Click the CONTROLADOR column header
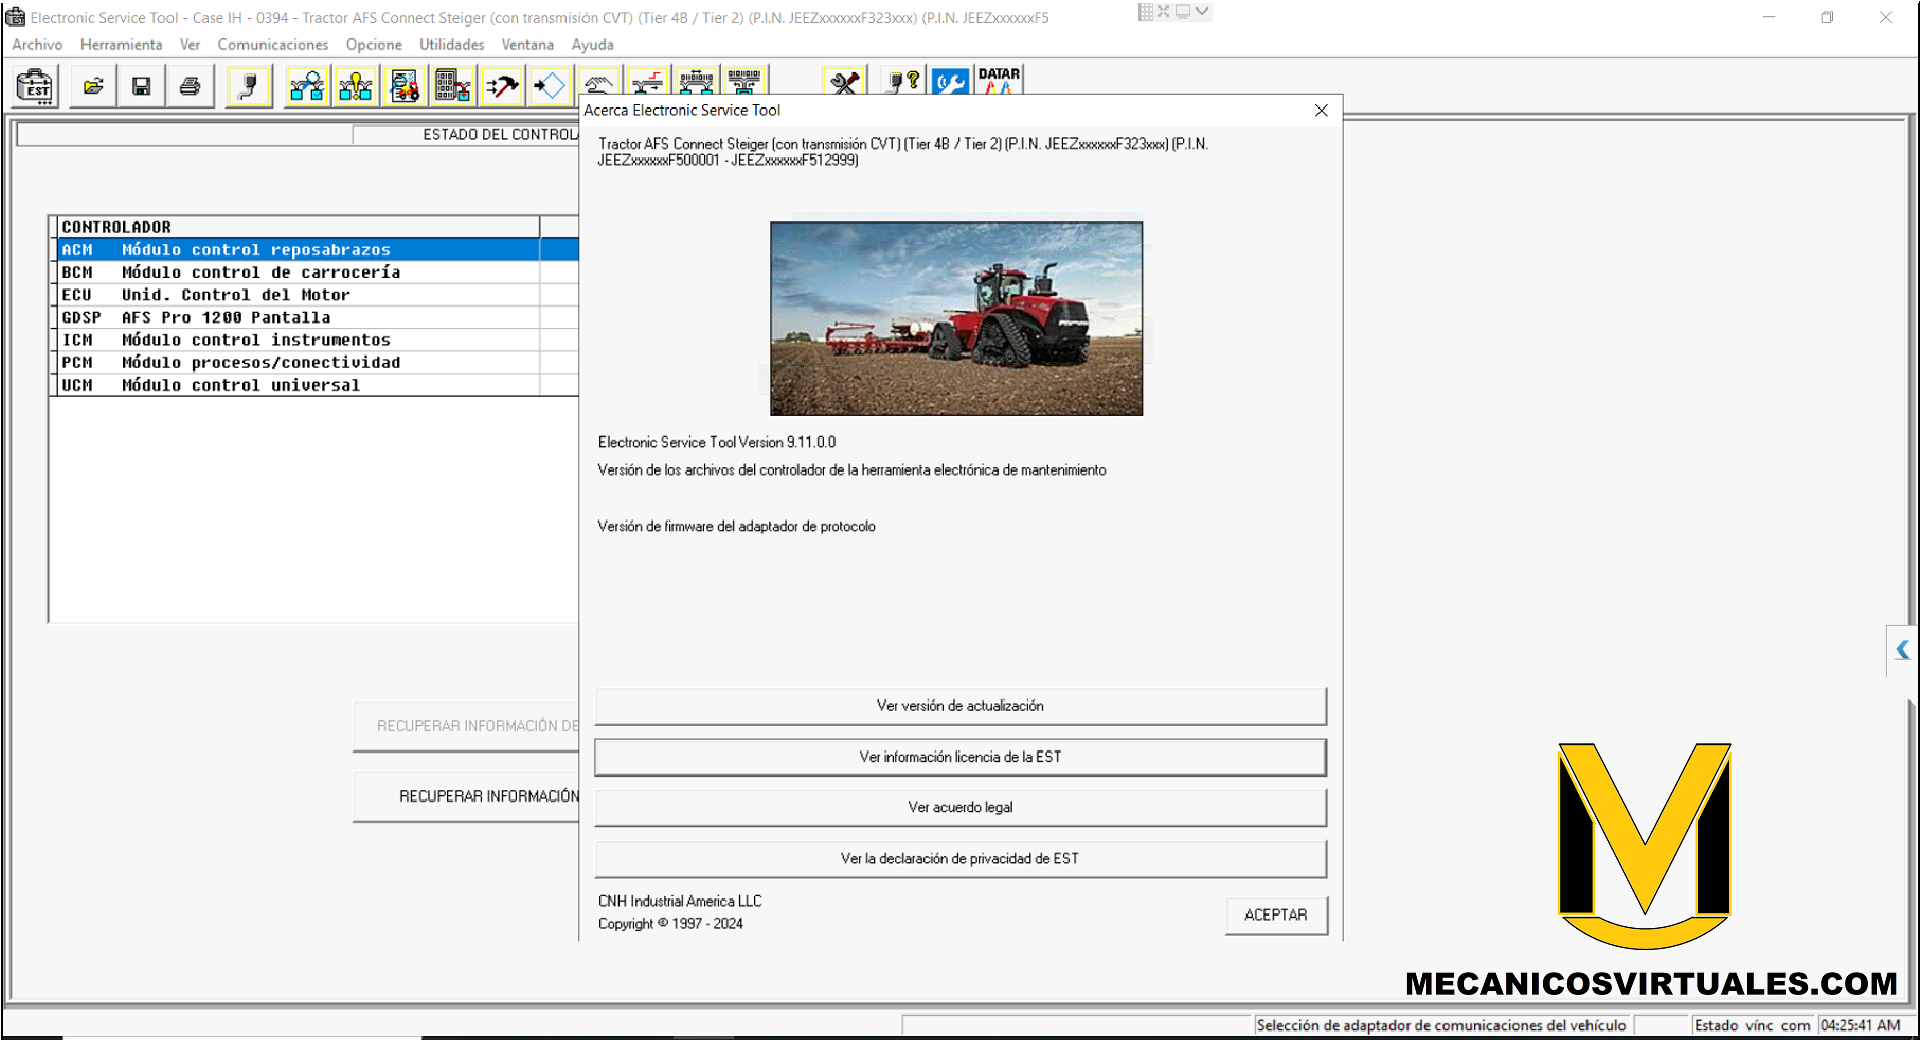 (298, 227)
